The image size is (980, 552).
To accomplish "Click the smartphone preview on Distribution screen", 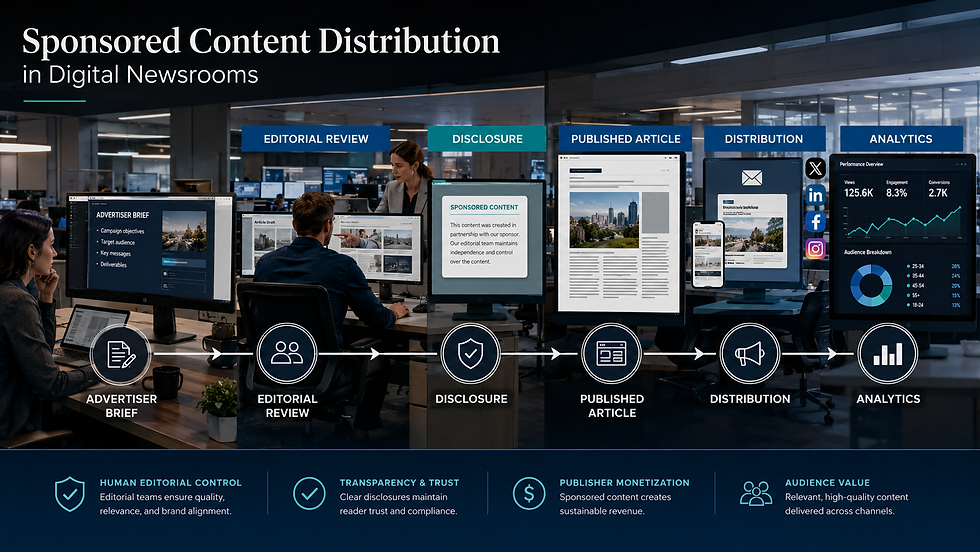I will pyautogui.click(x=708, y=254).
